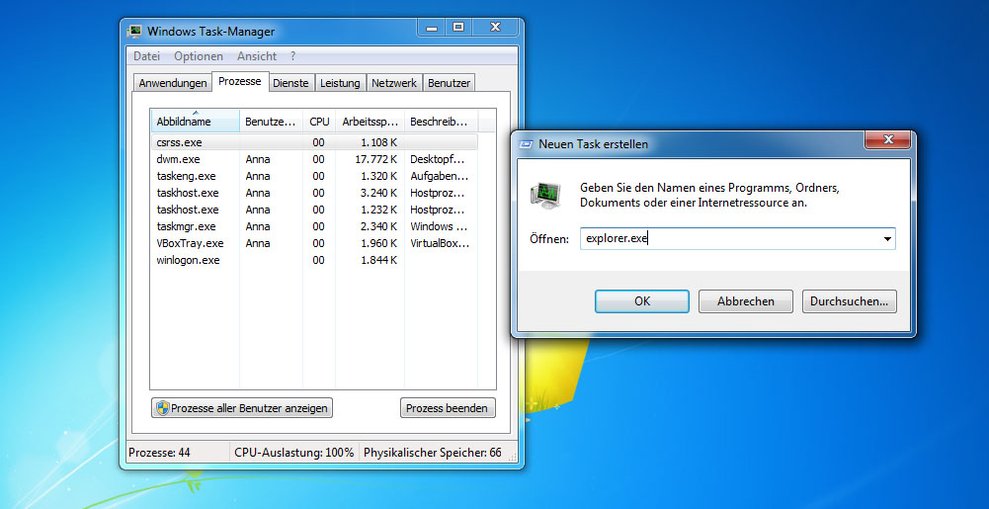This screenshot has width=989, height=509.
Task: Click the computer icon in the Neuen Task dialog
Action: (545, 196)
